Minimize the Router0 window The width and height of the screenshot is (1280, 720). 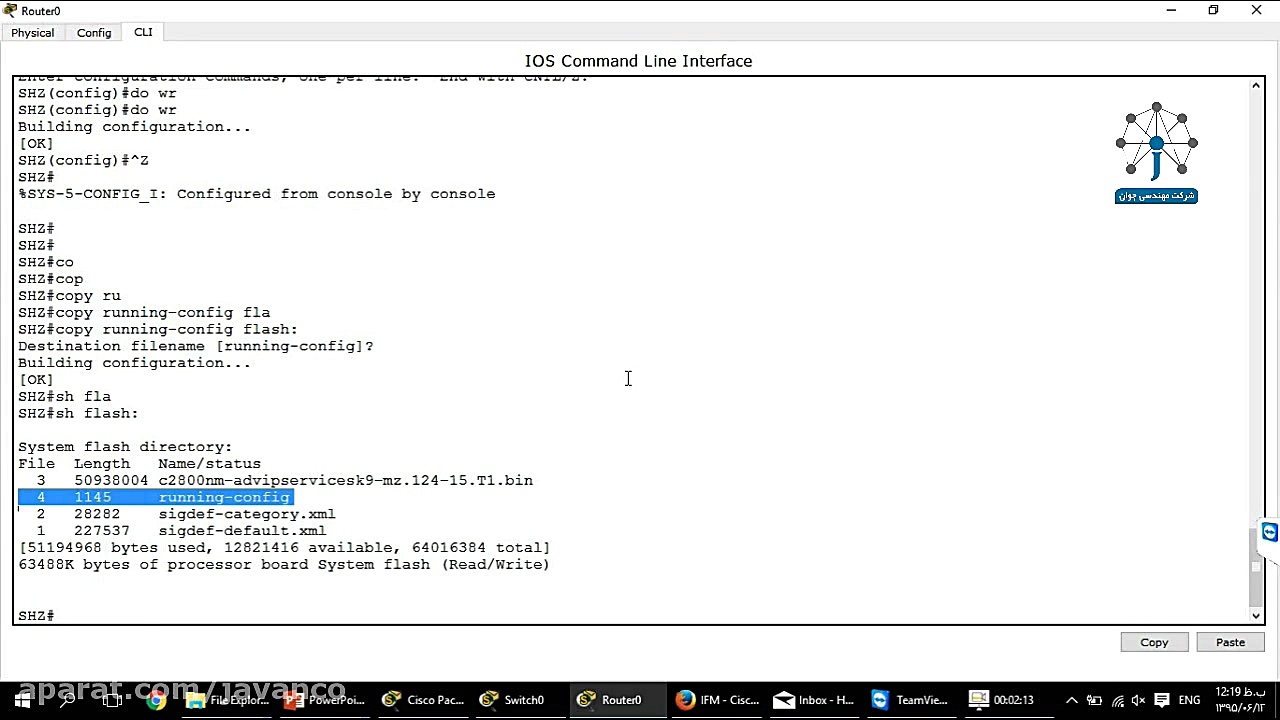(1171, 10)
